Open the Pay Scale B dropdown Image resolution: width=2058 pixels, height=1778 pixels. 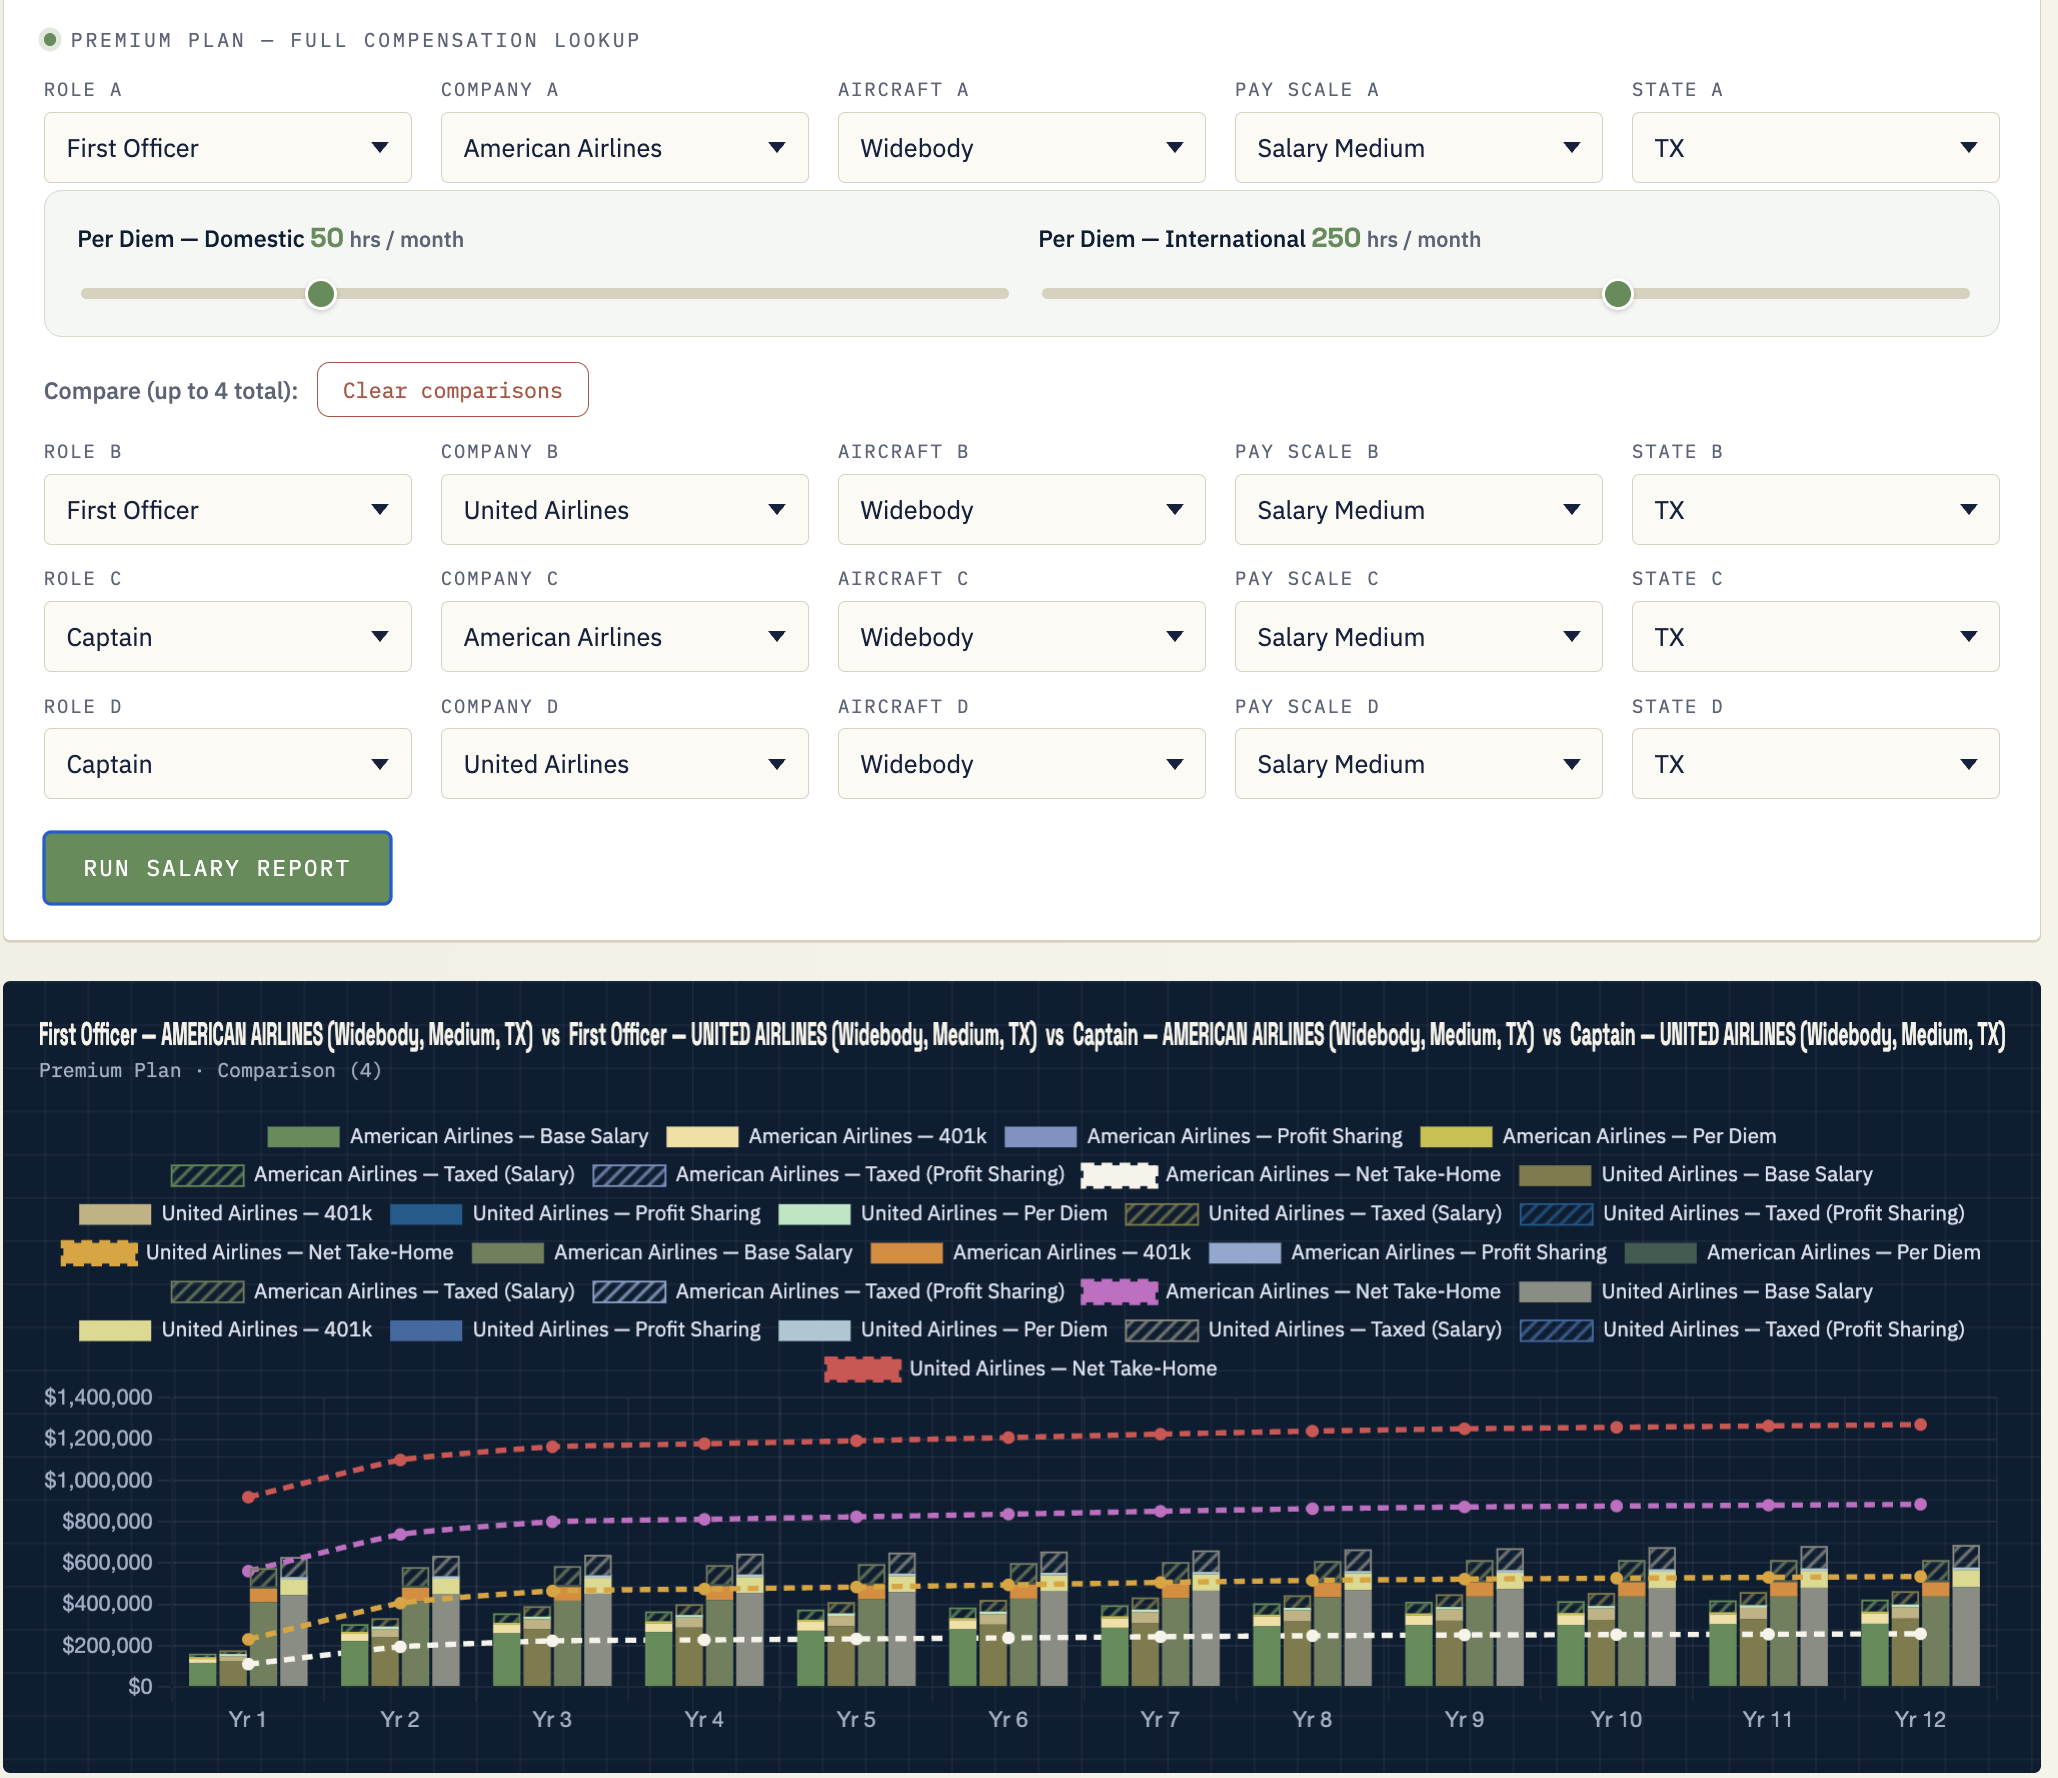pyautogui.click(x=1419, y=510)
